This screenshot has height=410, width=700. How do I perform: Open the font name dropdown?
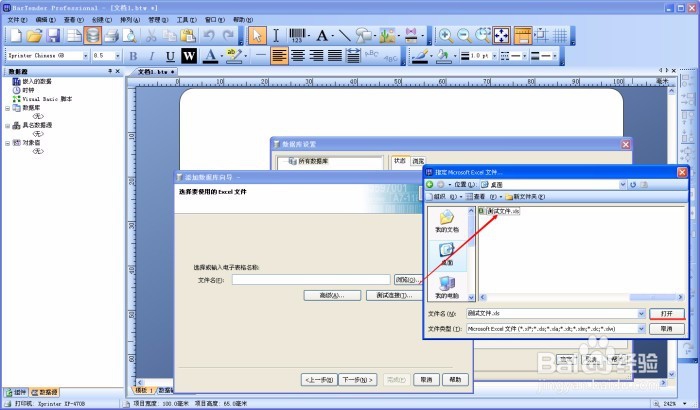click(x=85, y=56)
